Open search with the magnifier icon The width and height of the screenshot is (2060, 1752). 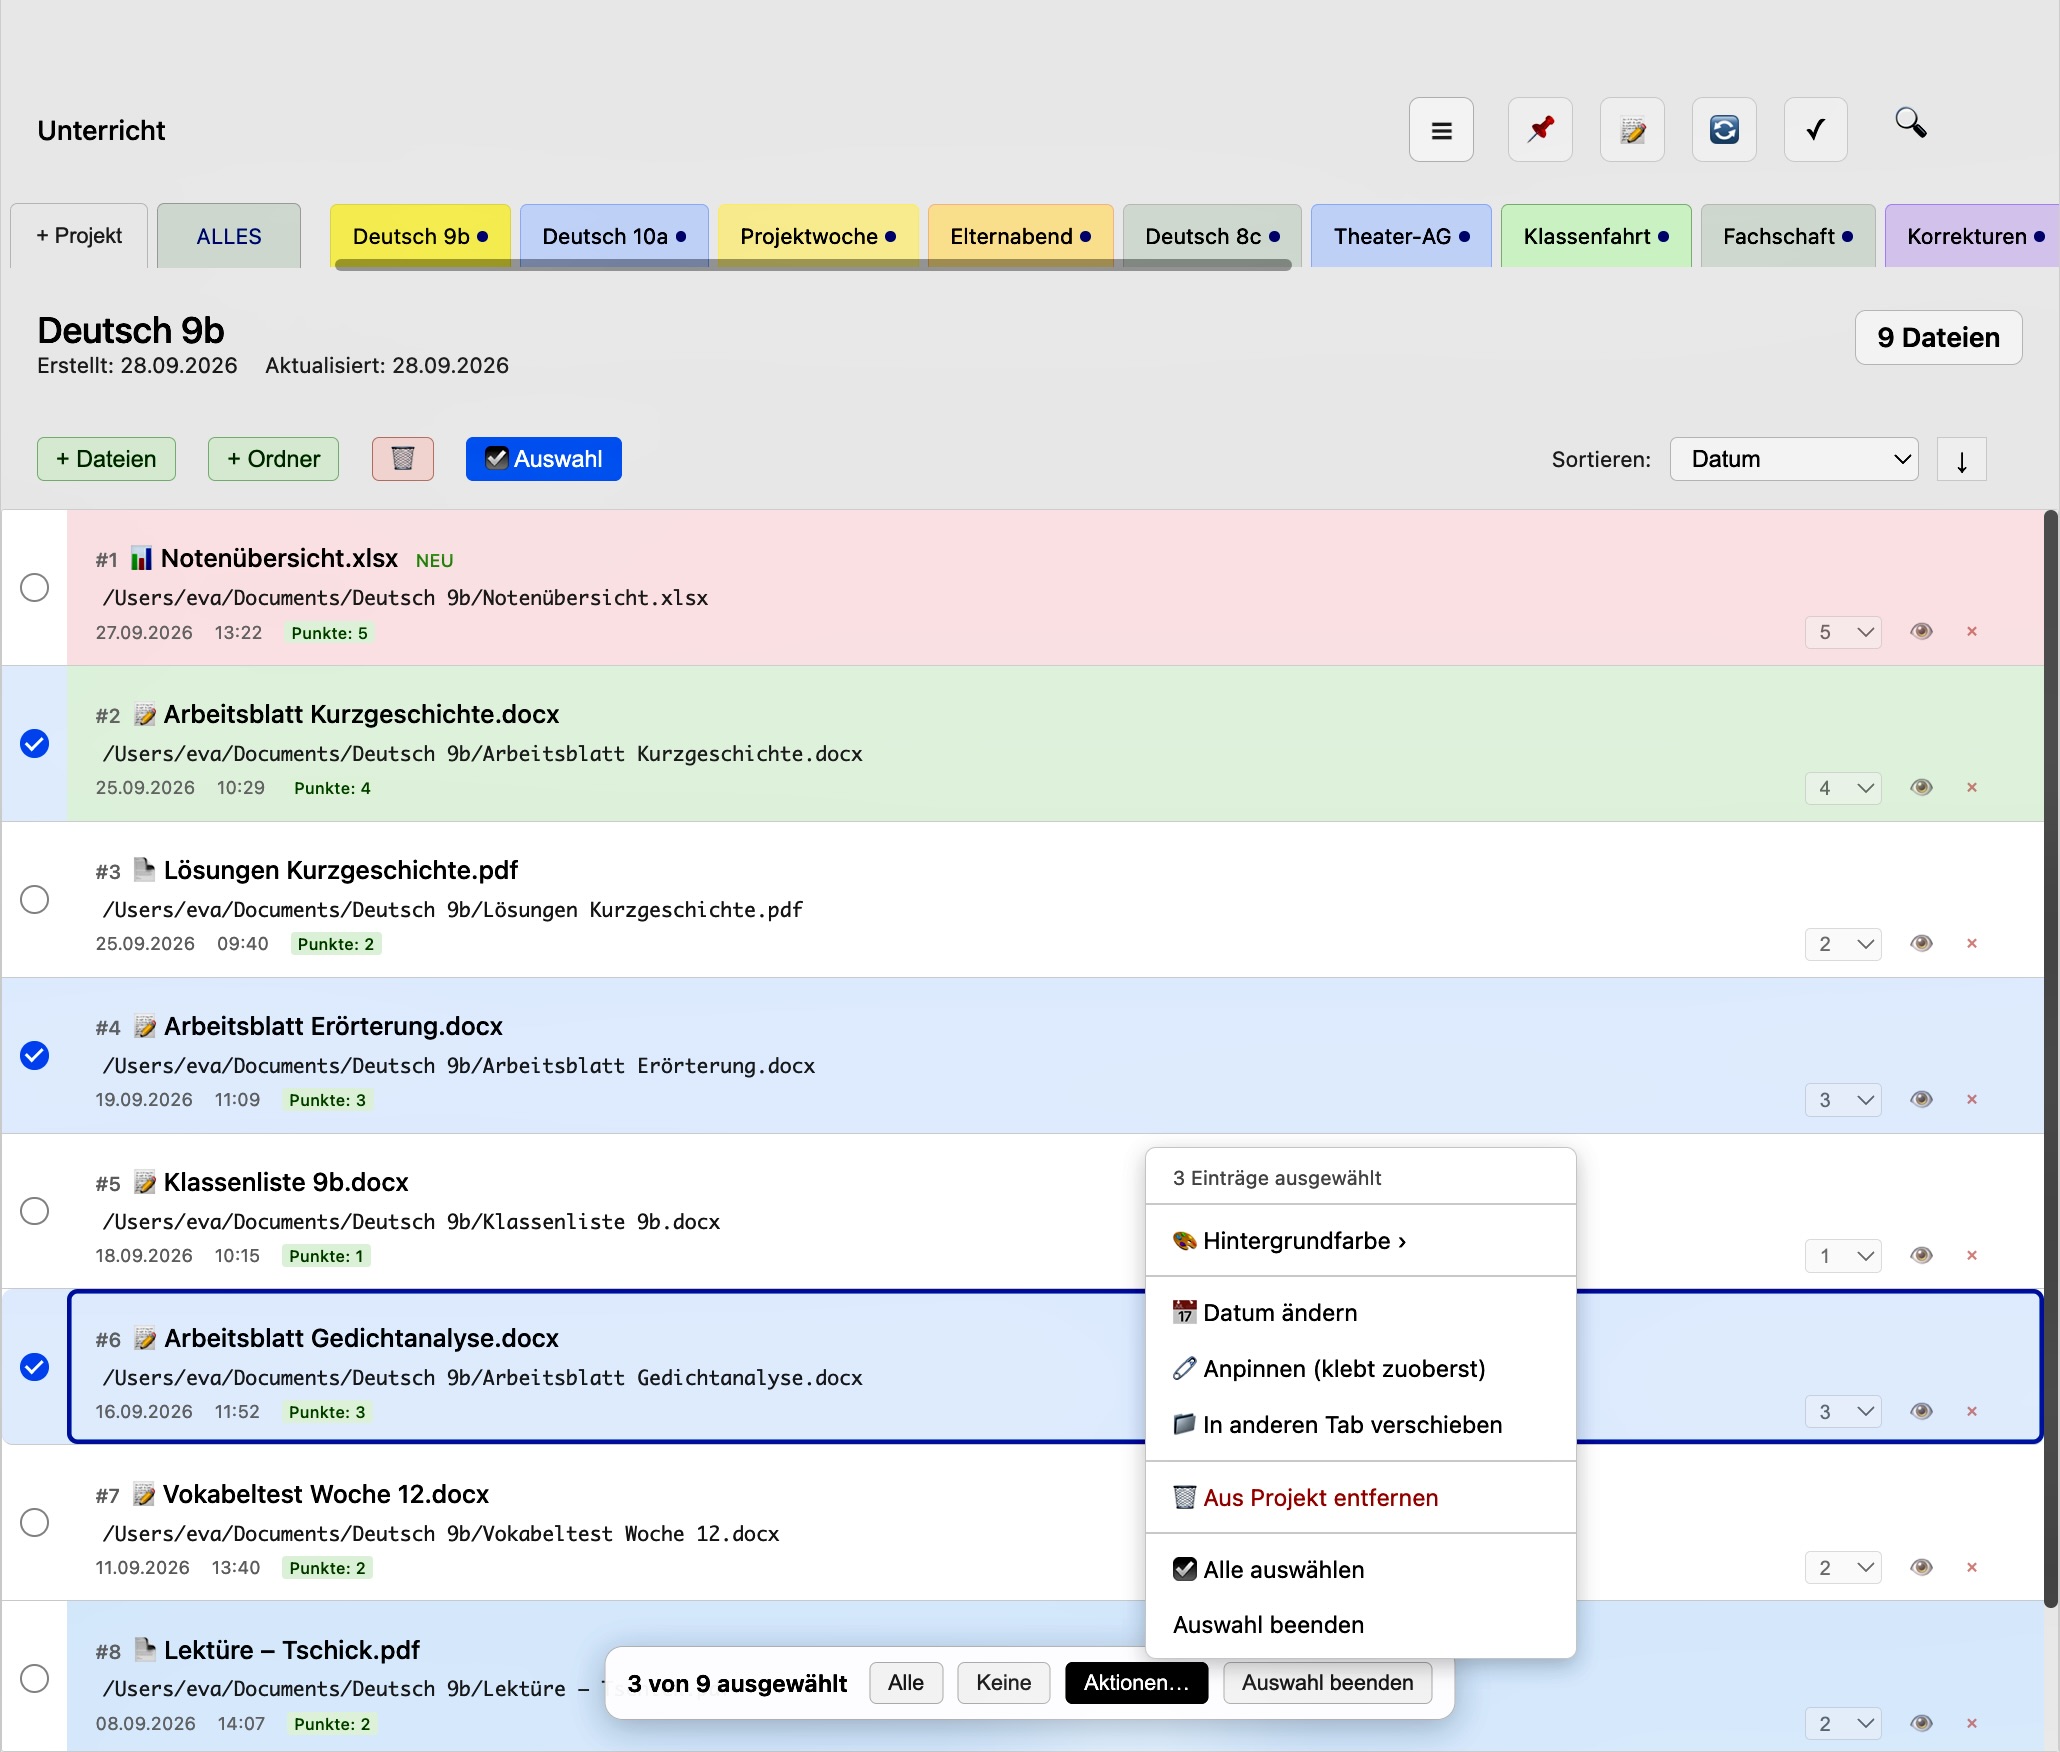pyautogui.click(x=1910, y=123)
